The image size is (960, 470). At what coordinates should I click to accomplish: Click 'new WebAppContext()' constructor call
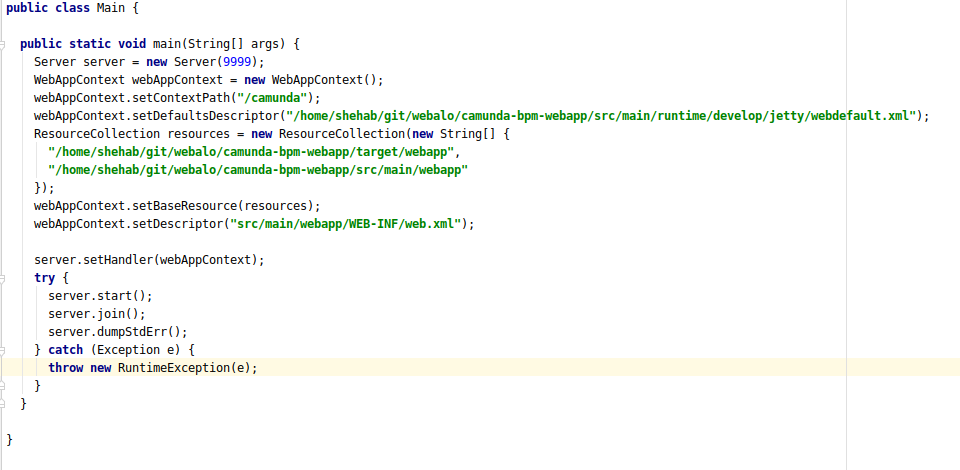310,80
